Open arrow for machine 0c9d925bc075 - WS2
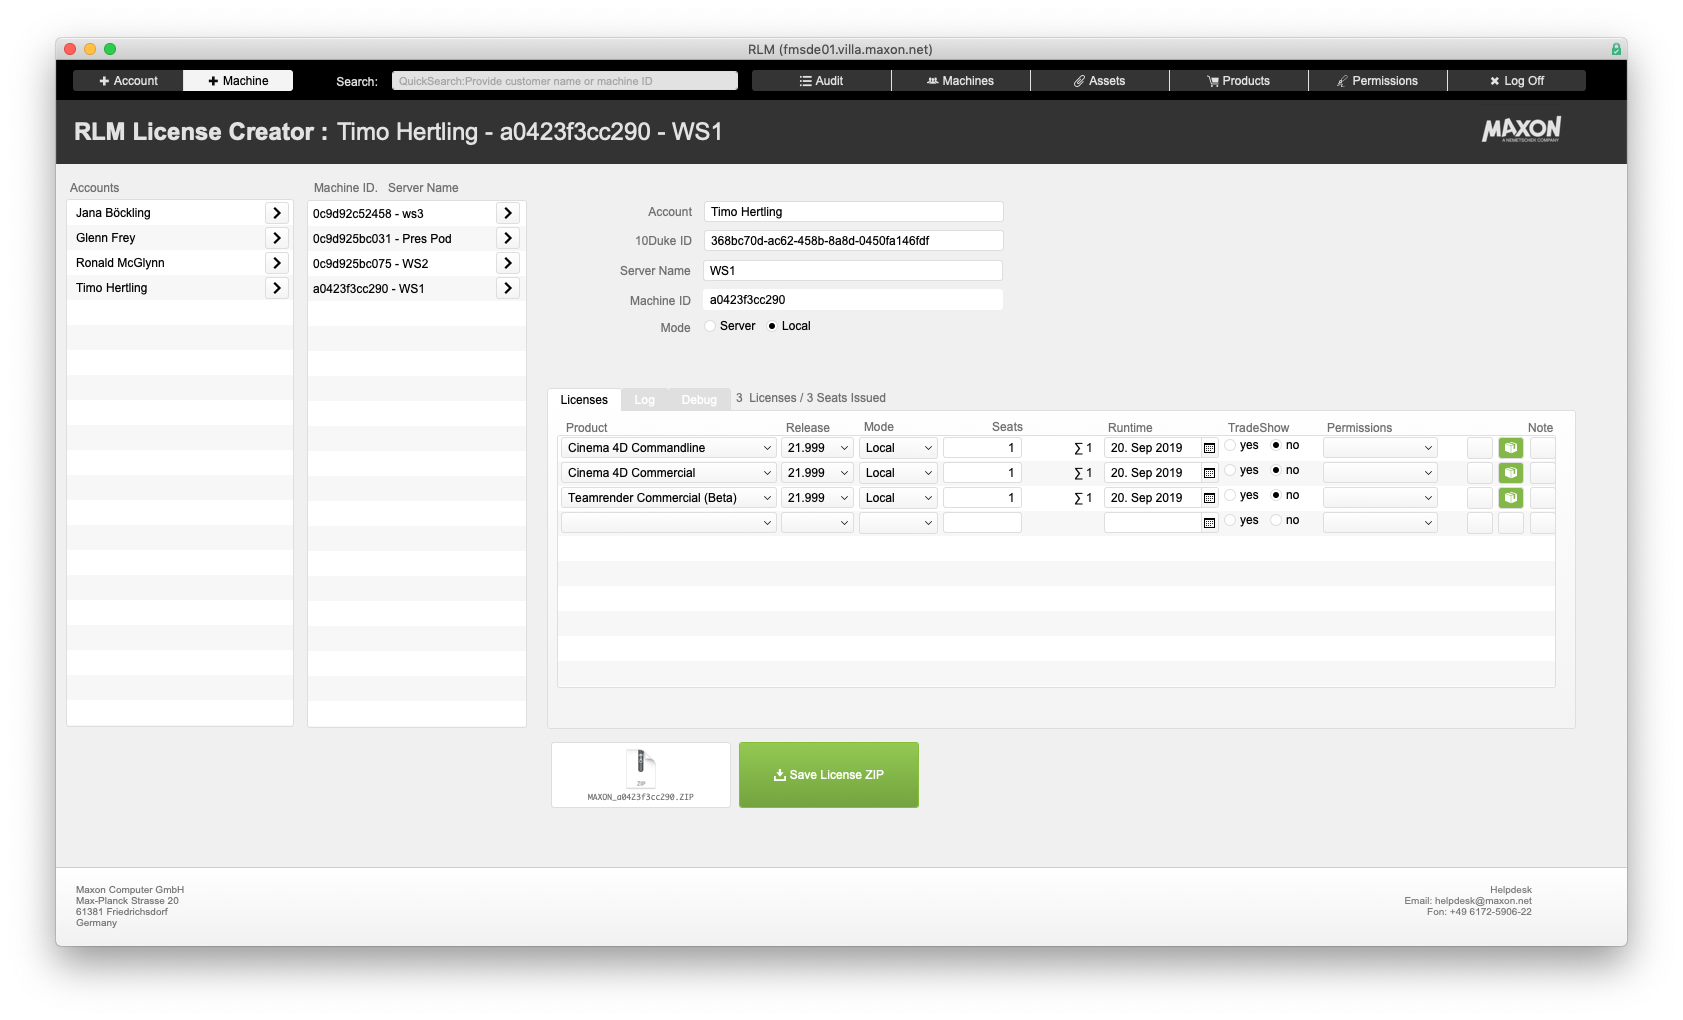The height and width of the screenshot is (1020, 1683). 508,263
